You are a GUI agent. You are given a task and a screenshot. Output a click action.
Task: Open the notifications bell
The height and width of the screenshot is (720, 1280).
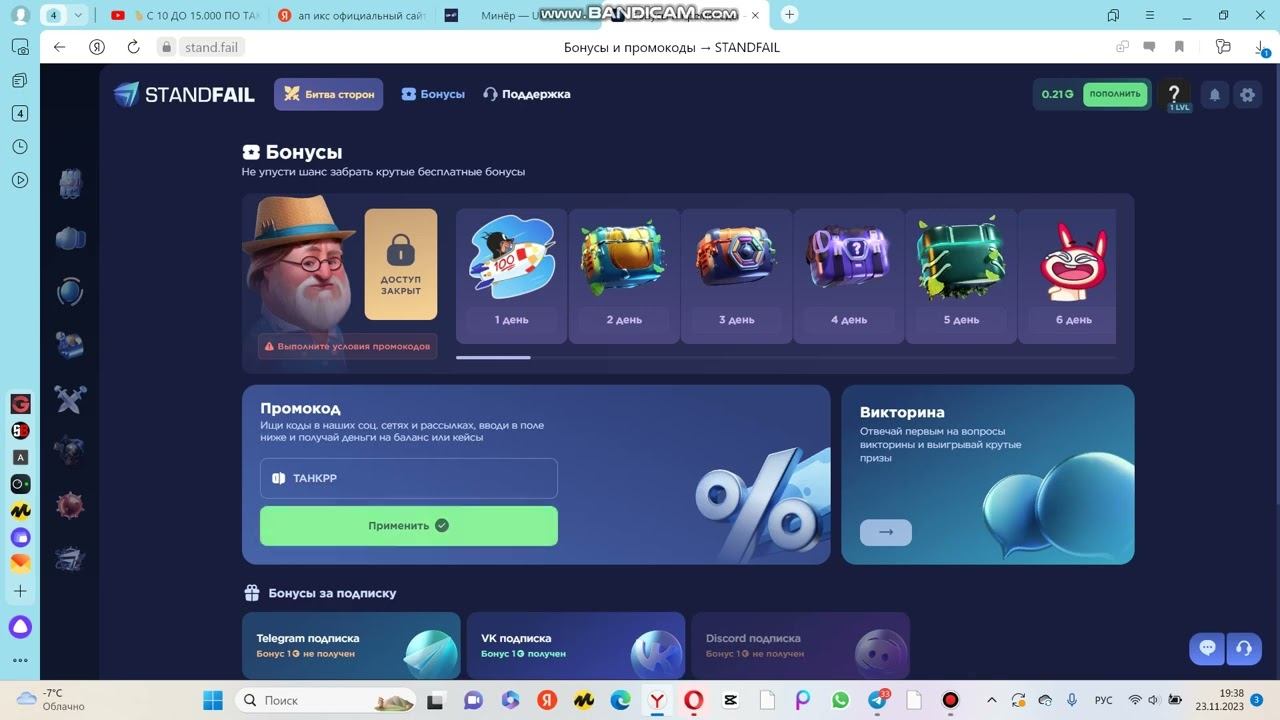1215,94
